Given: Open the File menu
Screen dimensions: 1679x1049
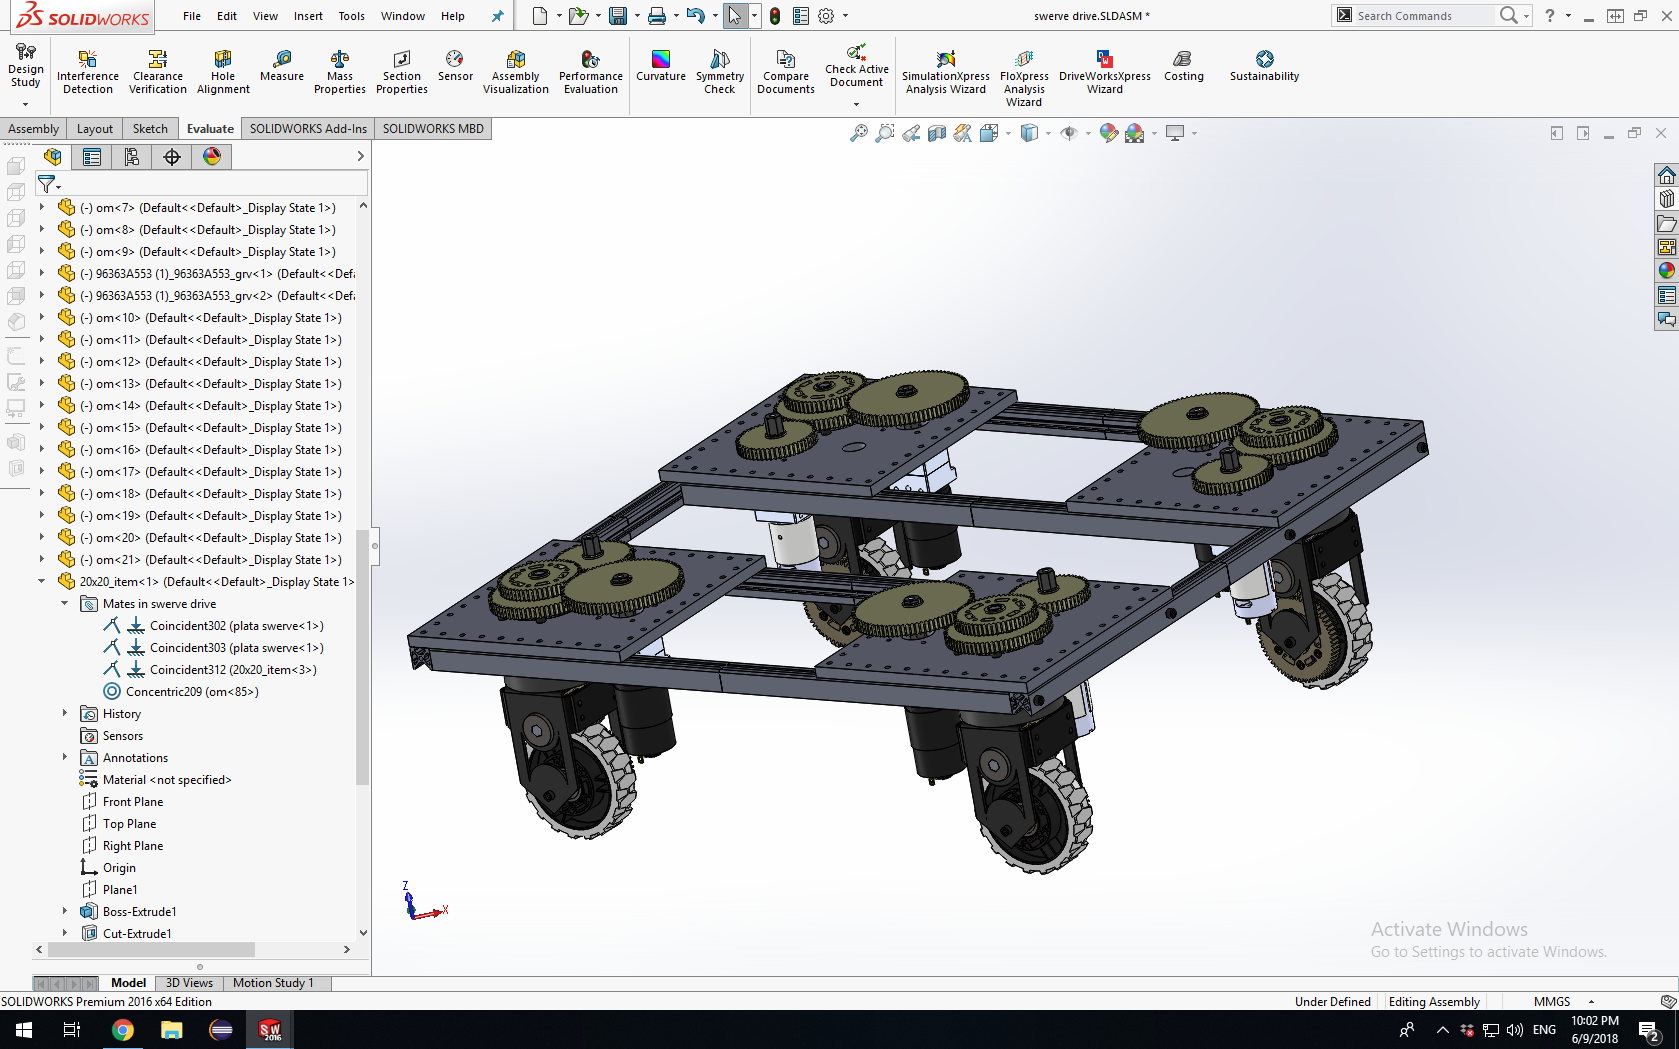Looking at the screenshot, I should (x=192, y=16).
